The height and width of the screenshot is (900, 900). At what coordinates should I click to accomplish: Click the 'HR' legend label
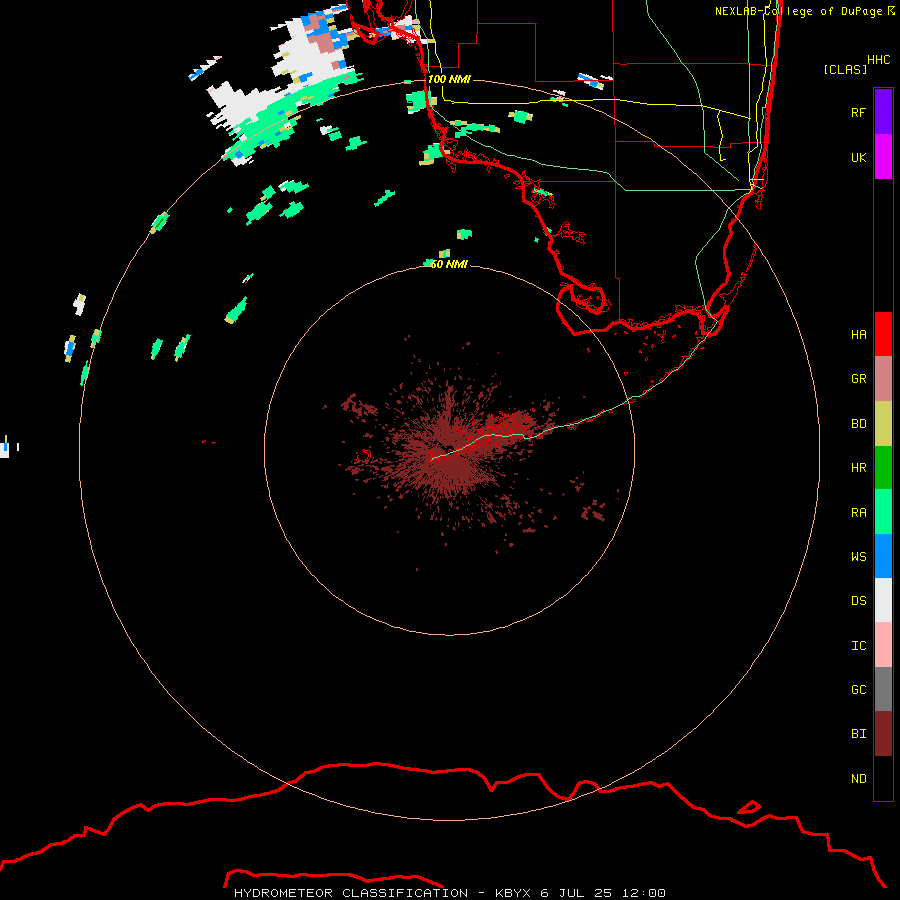858,468
